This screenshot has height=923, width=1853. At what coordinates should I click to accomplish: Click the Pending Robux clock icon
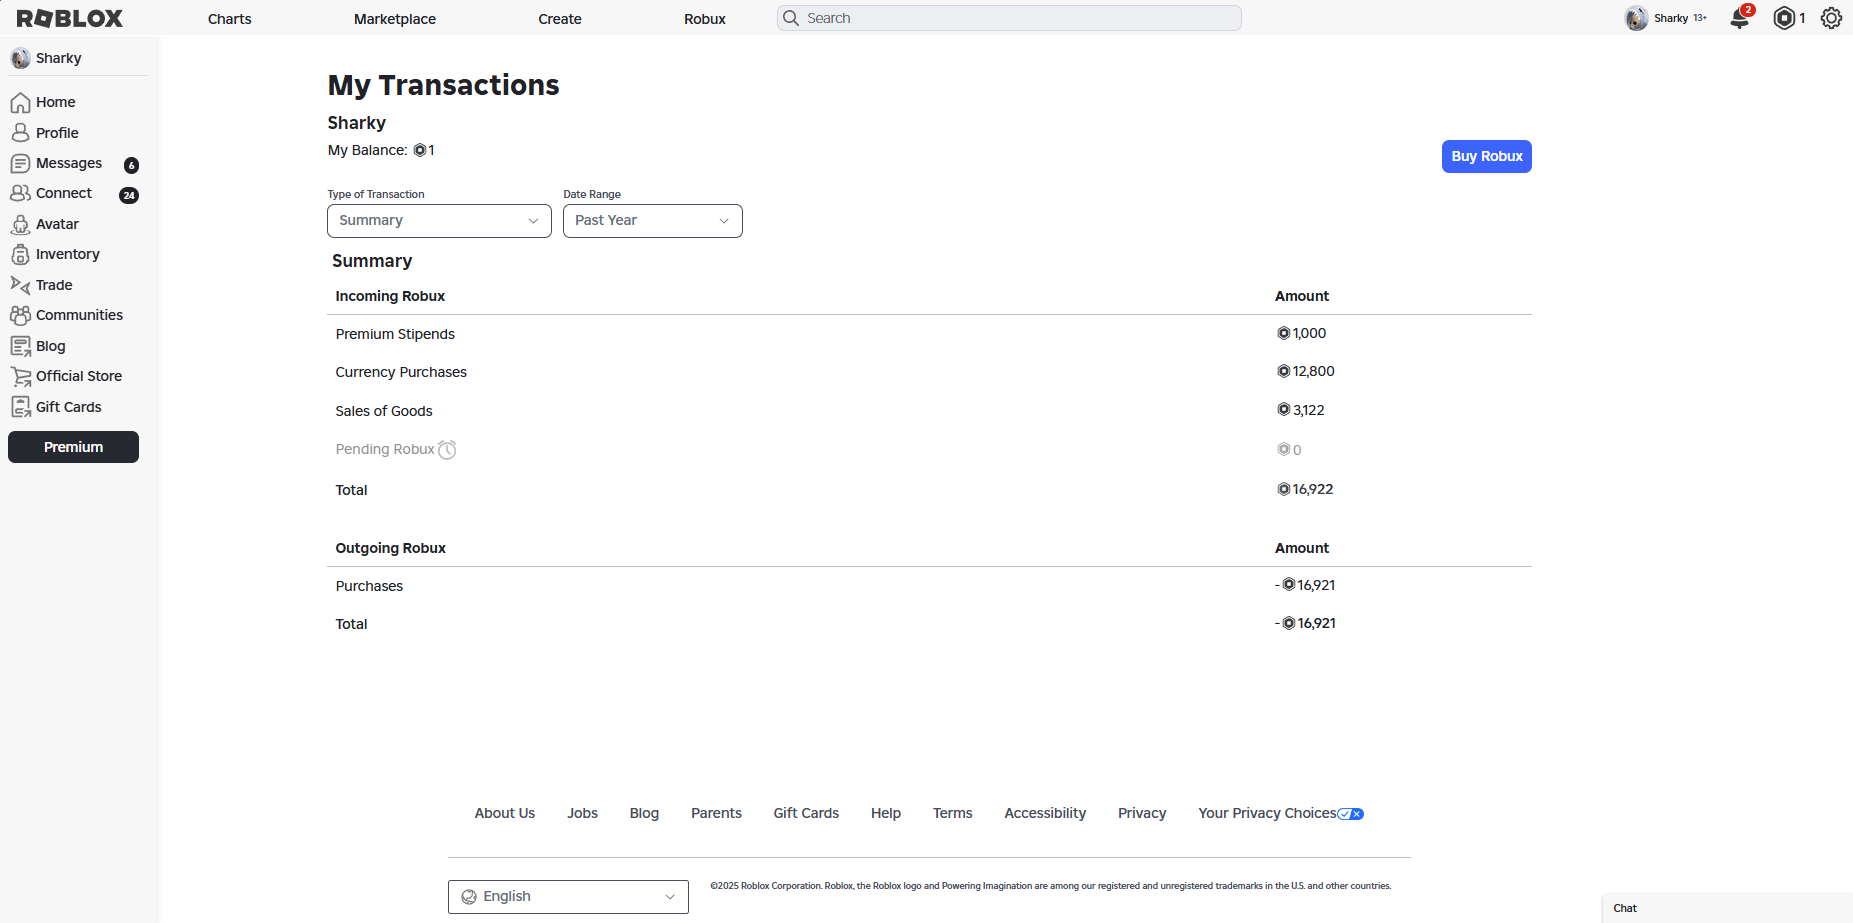tap(447, 450)
